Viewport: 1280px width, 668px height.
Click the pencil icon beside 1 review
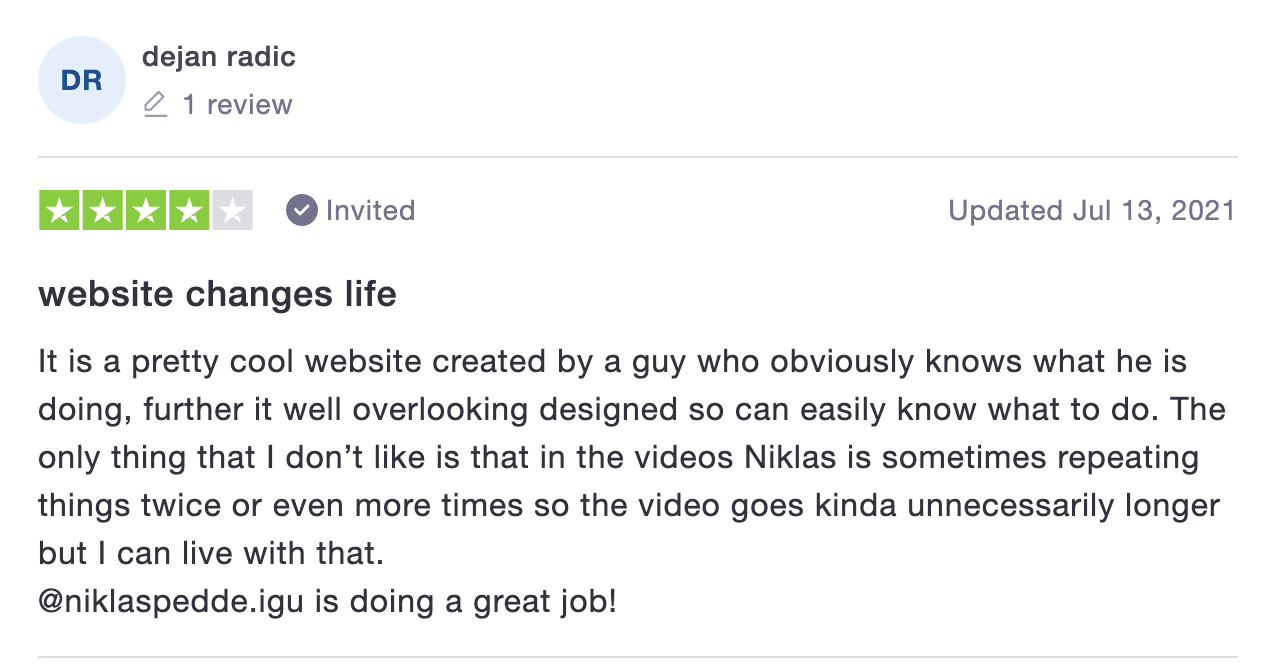pyautogui.click(x=155, y=105)
